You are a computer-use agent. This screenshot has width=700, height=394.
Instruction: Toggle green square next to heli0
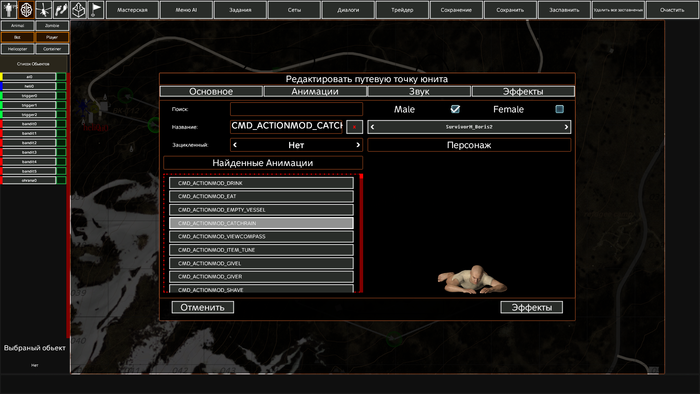pos(61,86)
